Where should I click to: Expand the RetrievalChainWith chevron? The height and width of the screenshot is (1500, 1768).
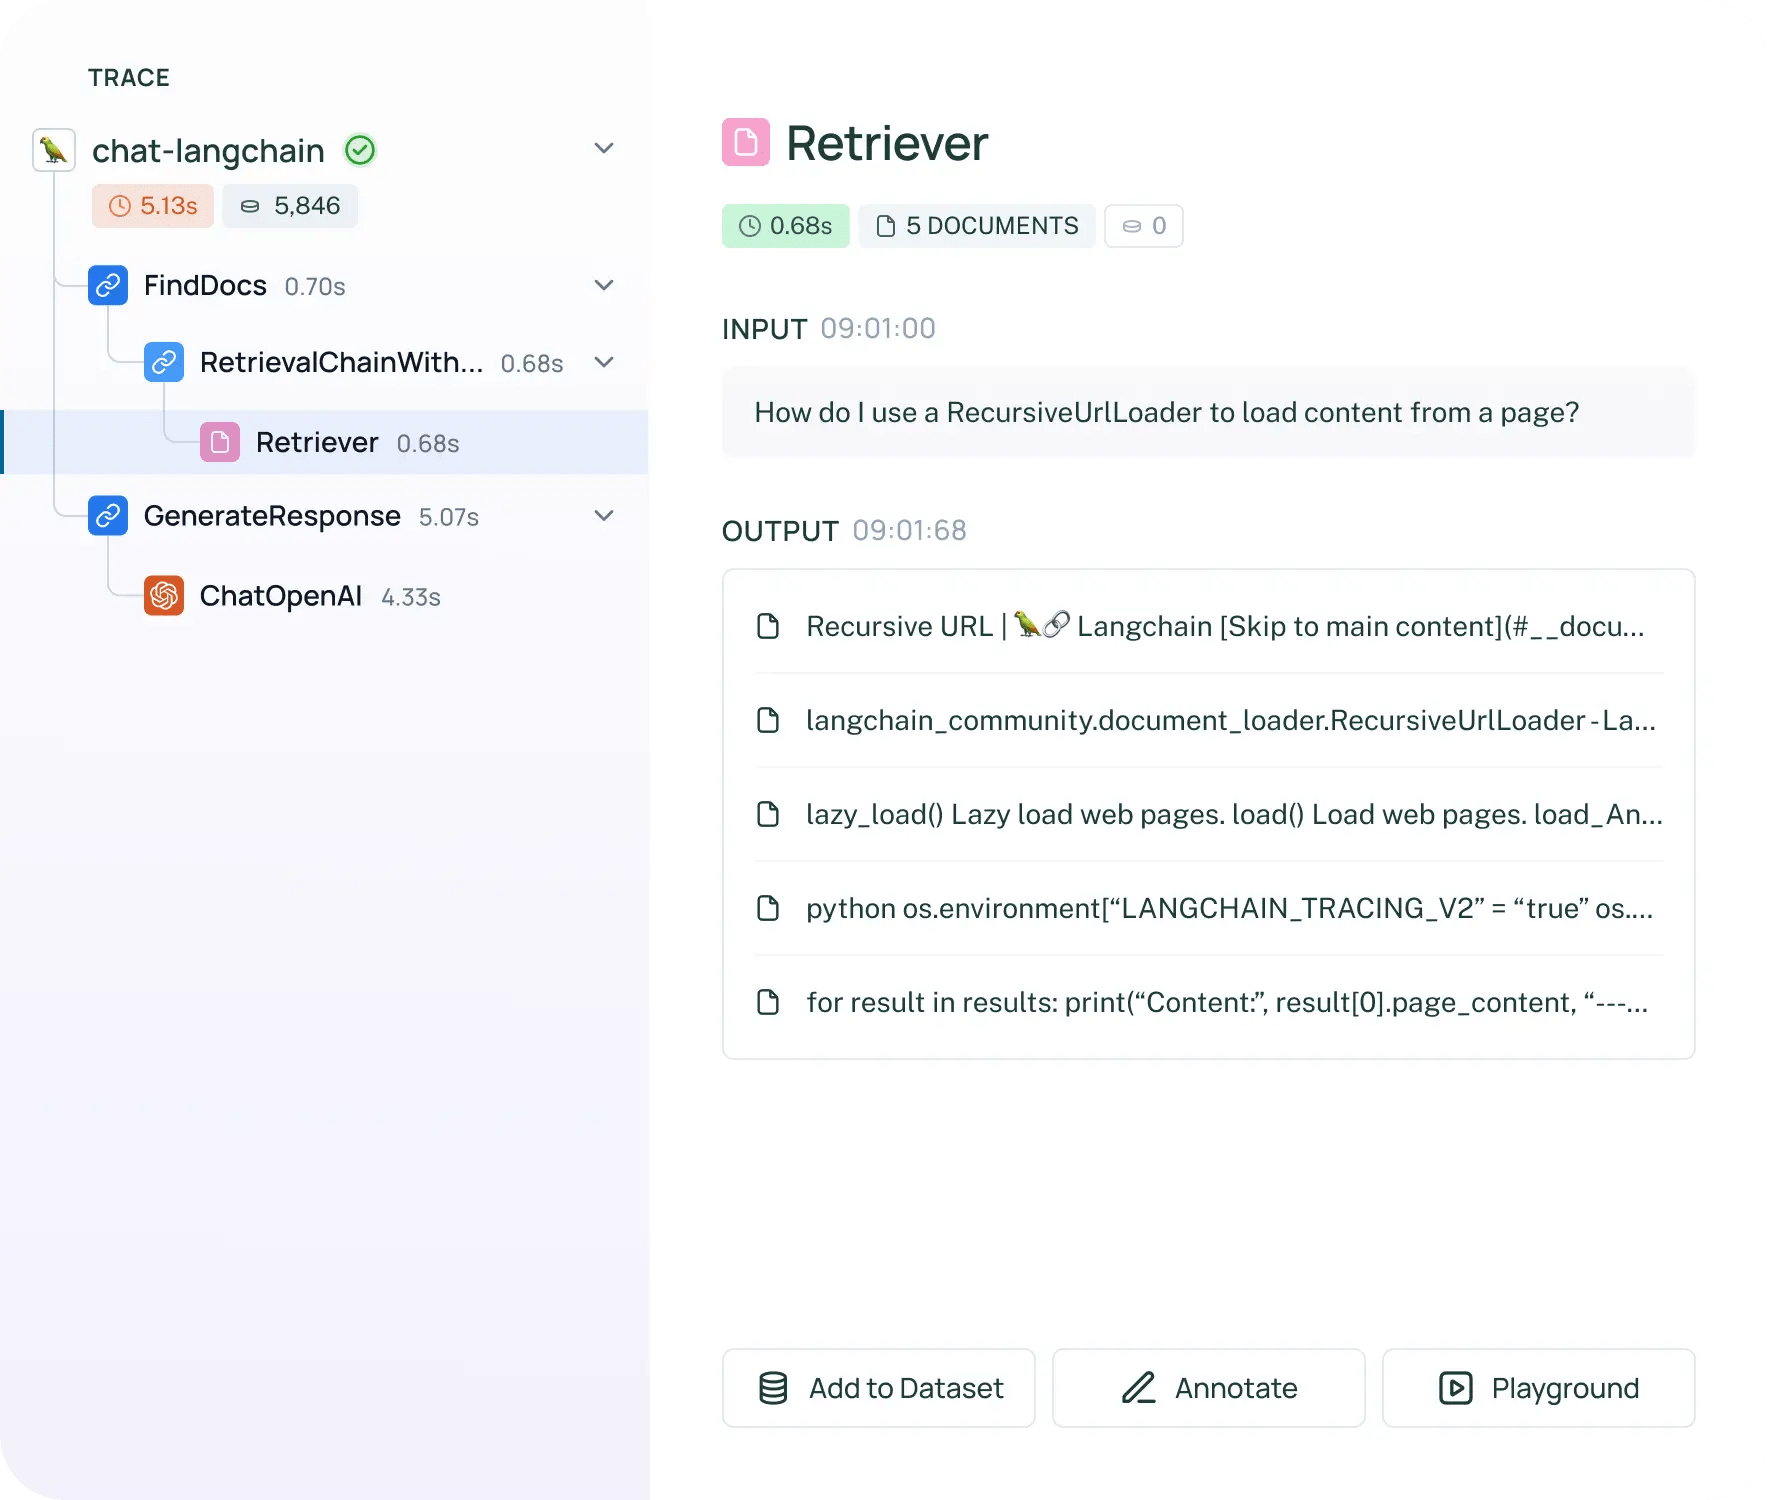click(x=604, y=362)
